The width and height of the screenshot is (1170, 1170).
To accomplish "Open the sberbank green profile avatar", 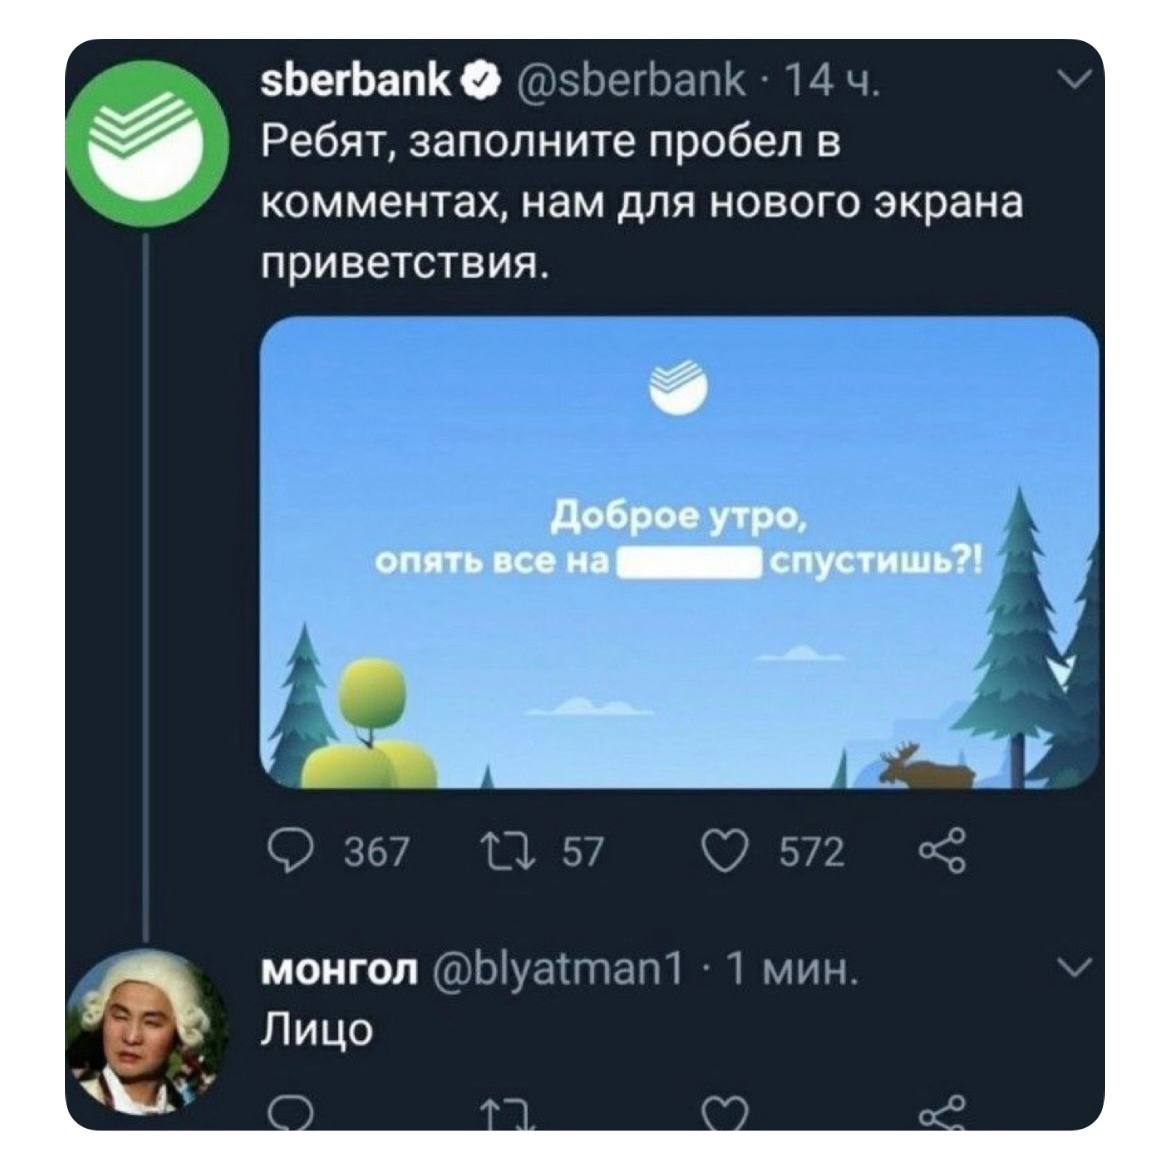I will point(146,143).
